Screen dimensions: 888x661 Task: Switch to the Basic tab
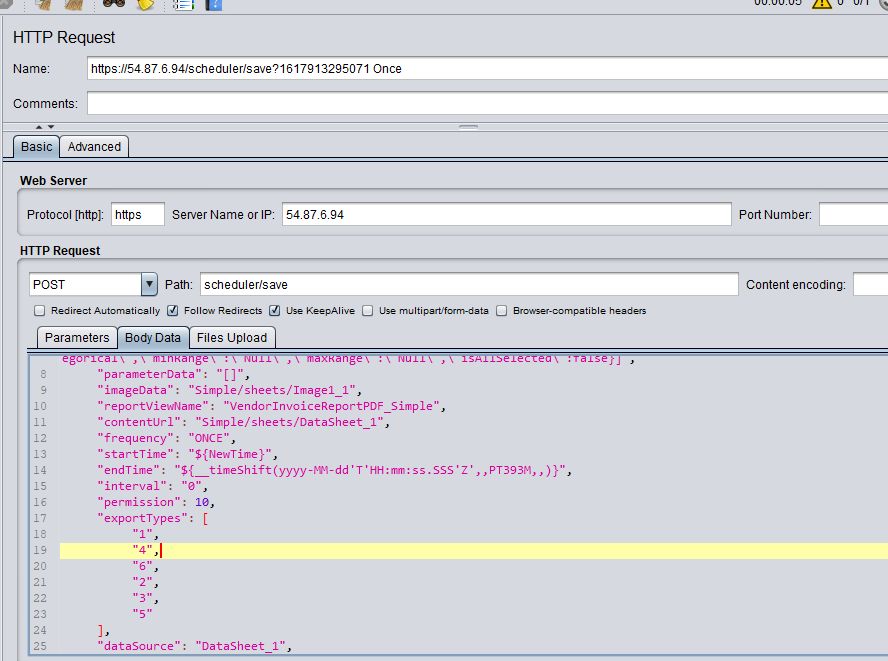[x=36, y=147]
